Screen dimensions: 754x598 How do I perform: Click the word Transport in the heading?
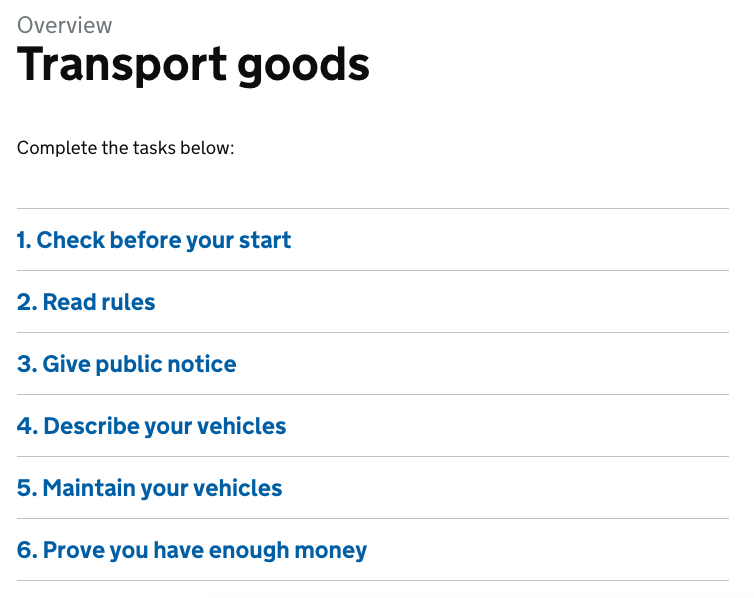pos(122,65)
